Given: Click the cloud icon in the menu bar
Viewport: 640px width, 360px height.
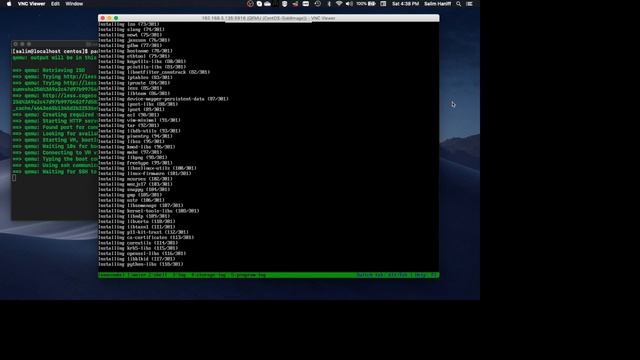Looking at the screenshot, I should (267, 4).
